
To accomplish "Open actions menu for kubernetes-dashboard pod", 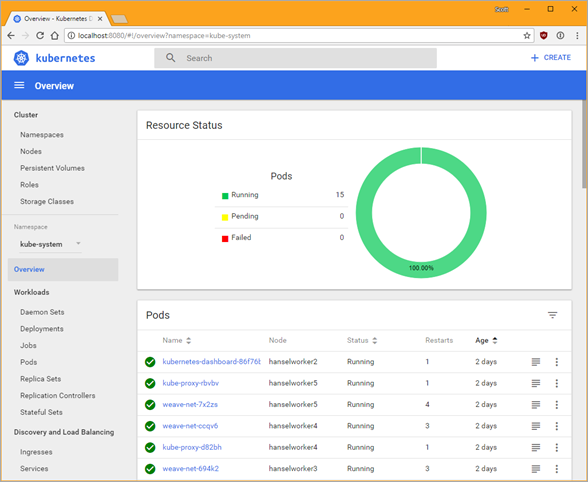I will click(557, 362).
